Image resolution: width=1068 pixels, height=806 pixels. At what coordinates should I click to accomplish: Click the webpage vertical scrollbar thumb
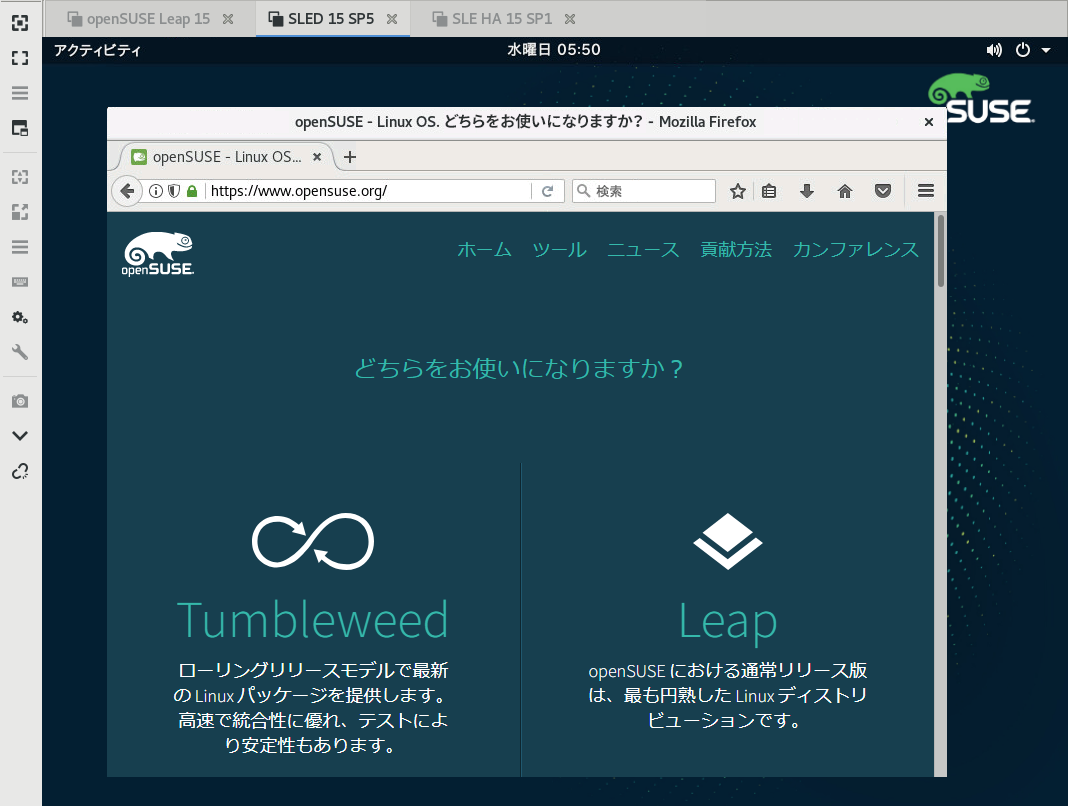[941, 251]
